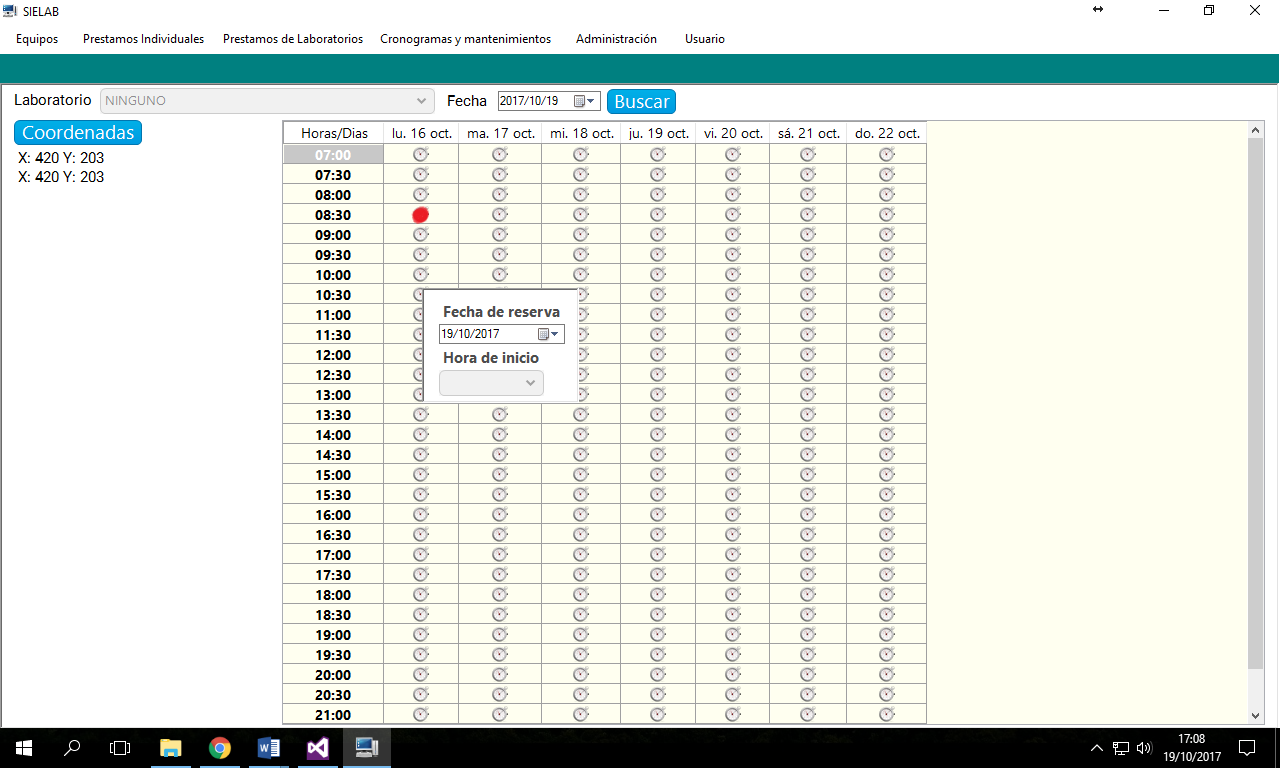Click the ju. 19 oct. column header
The image size is (1280, 768).
(x=658, y=133)
